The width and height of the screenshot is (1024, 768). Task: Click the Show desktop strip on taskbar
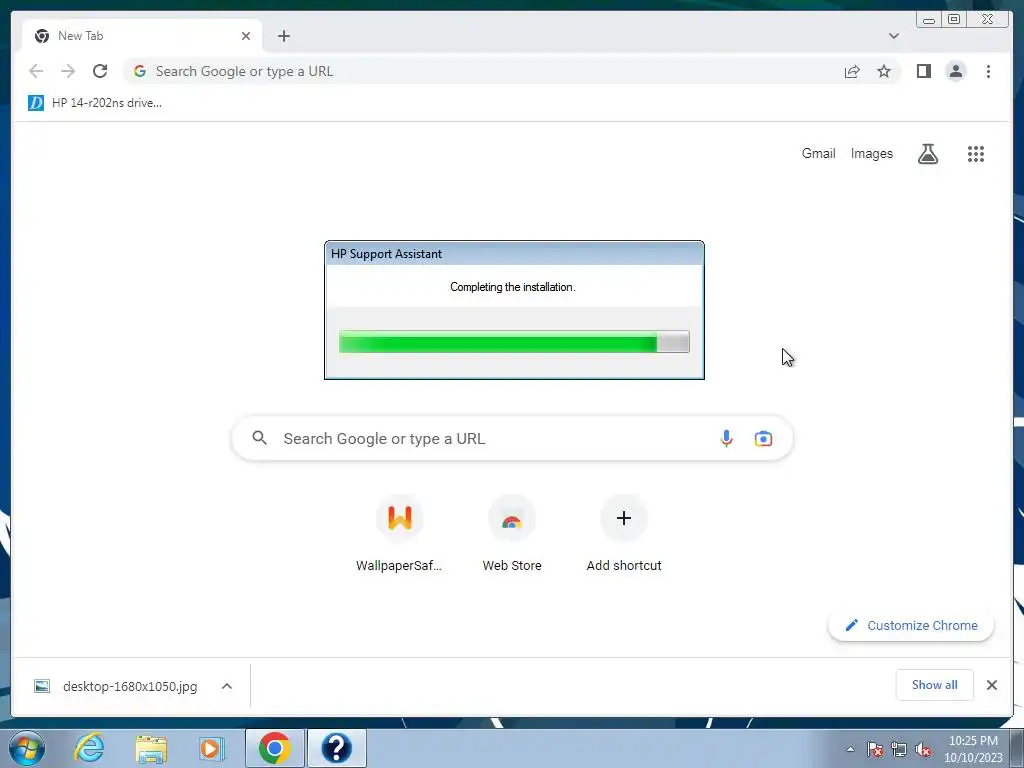point(1017,749)
